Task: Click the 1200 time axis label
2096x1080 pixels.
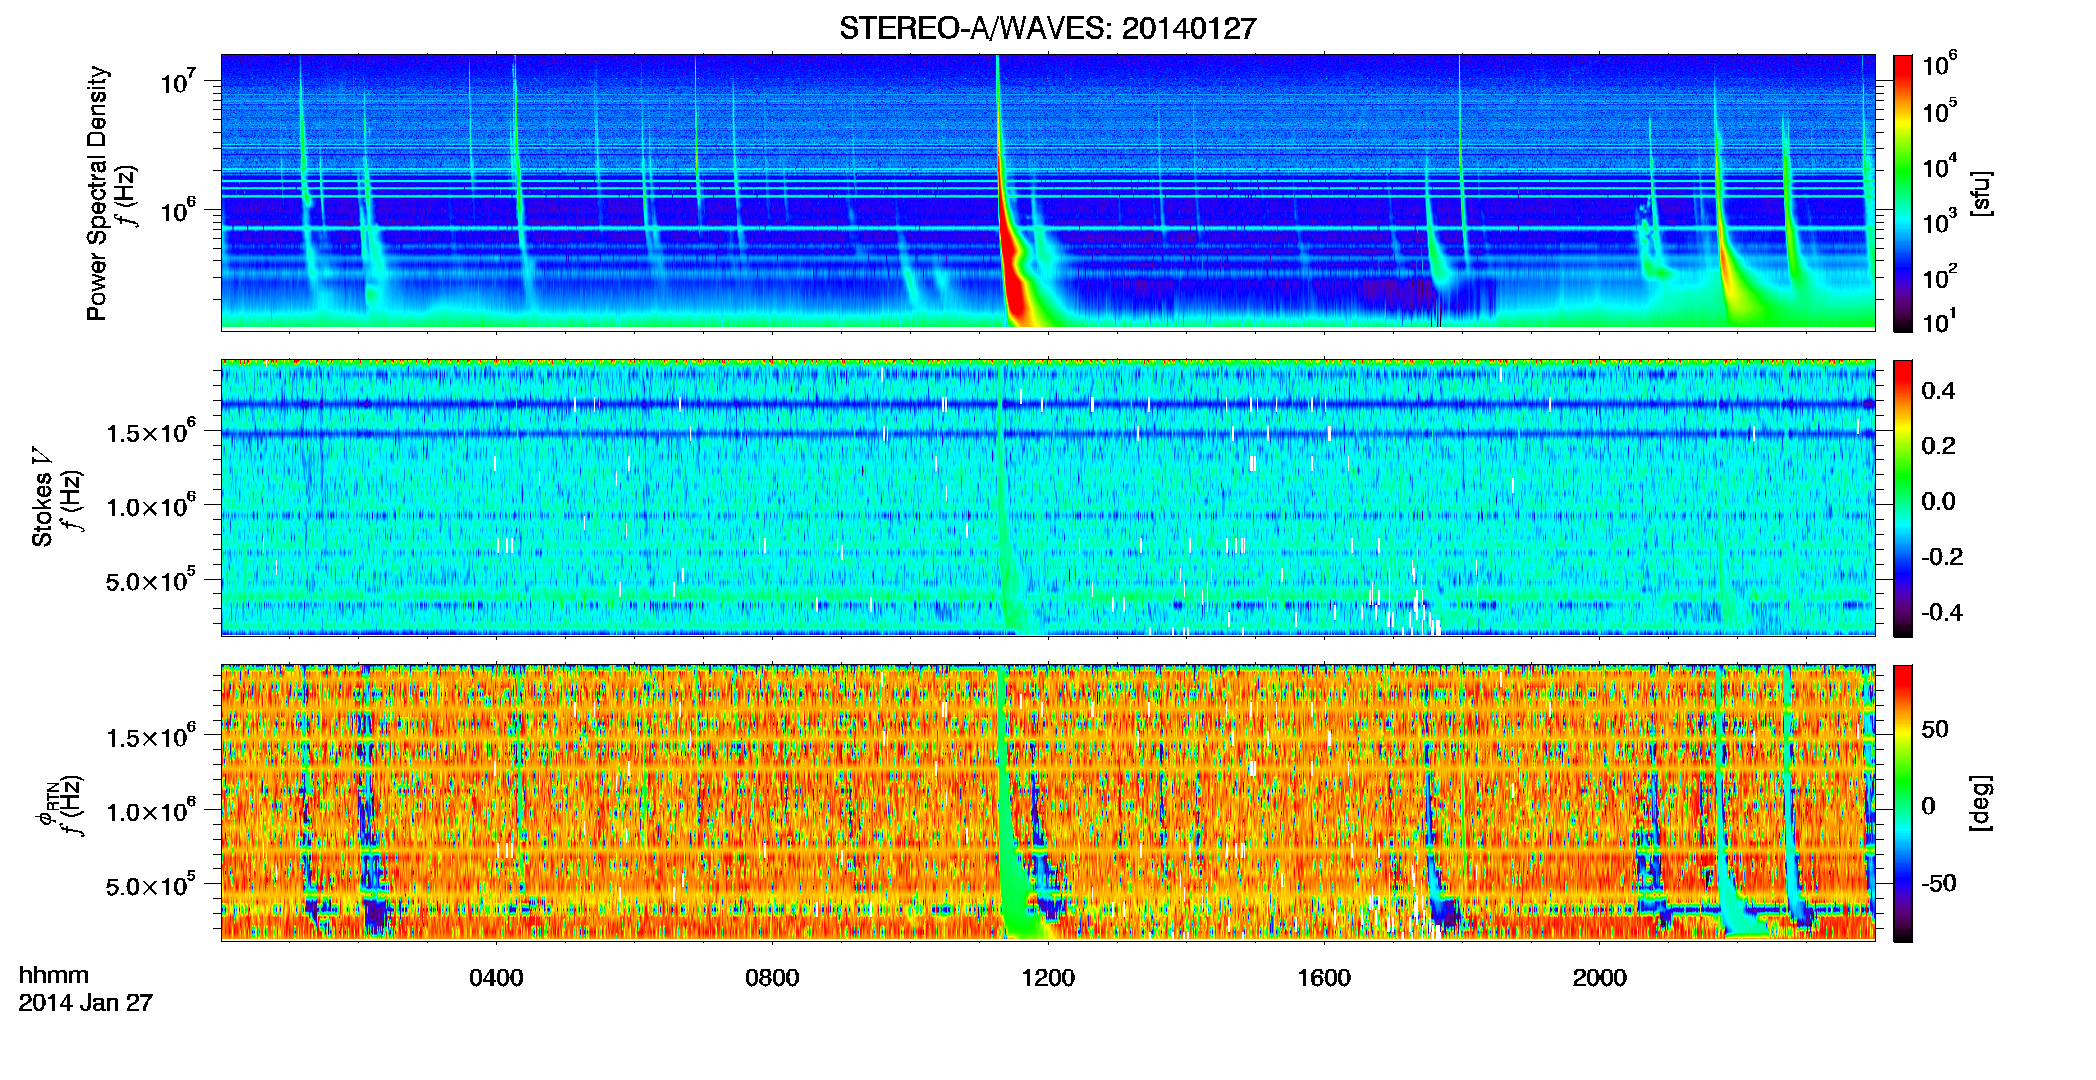Action: tap(1048, 977)
